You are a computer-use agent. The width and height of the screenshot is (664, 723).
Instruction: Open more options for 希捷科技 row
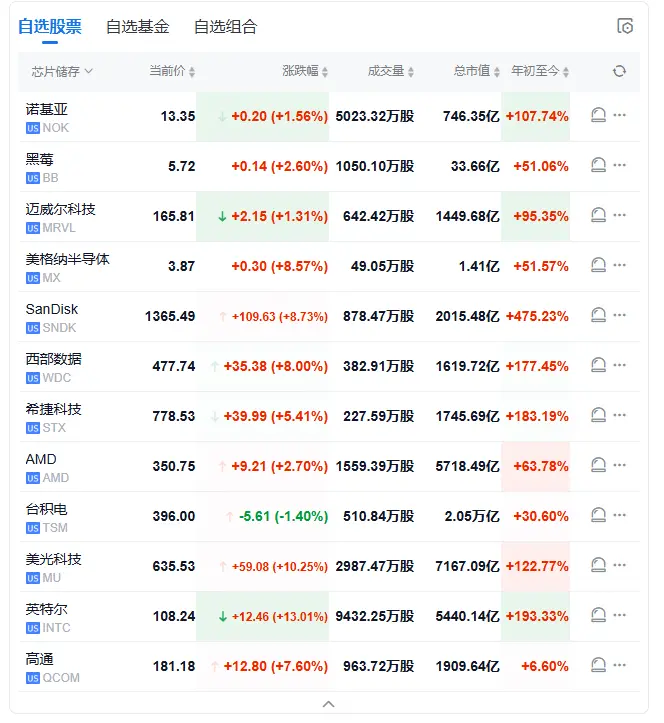click(619, 415)
